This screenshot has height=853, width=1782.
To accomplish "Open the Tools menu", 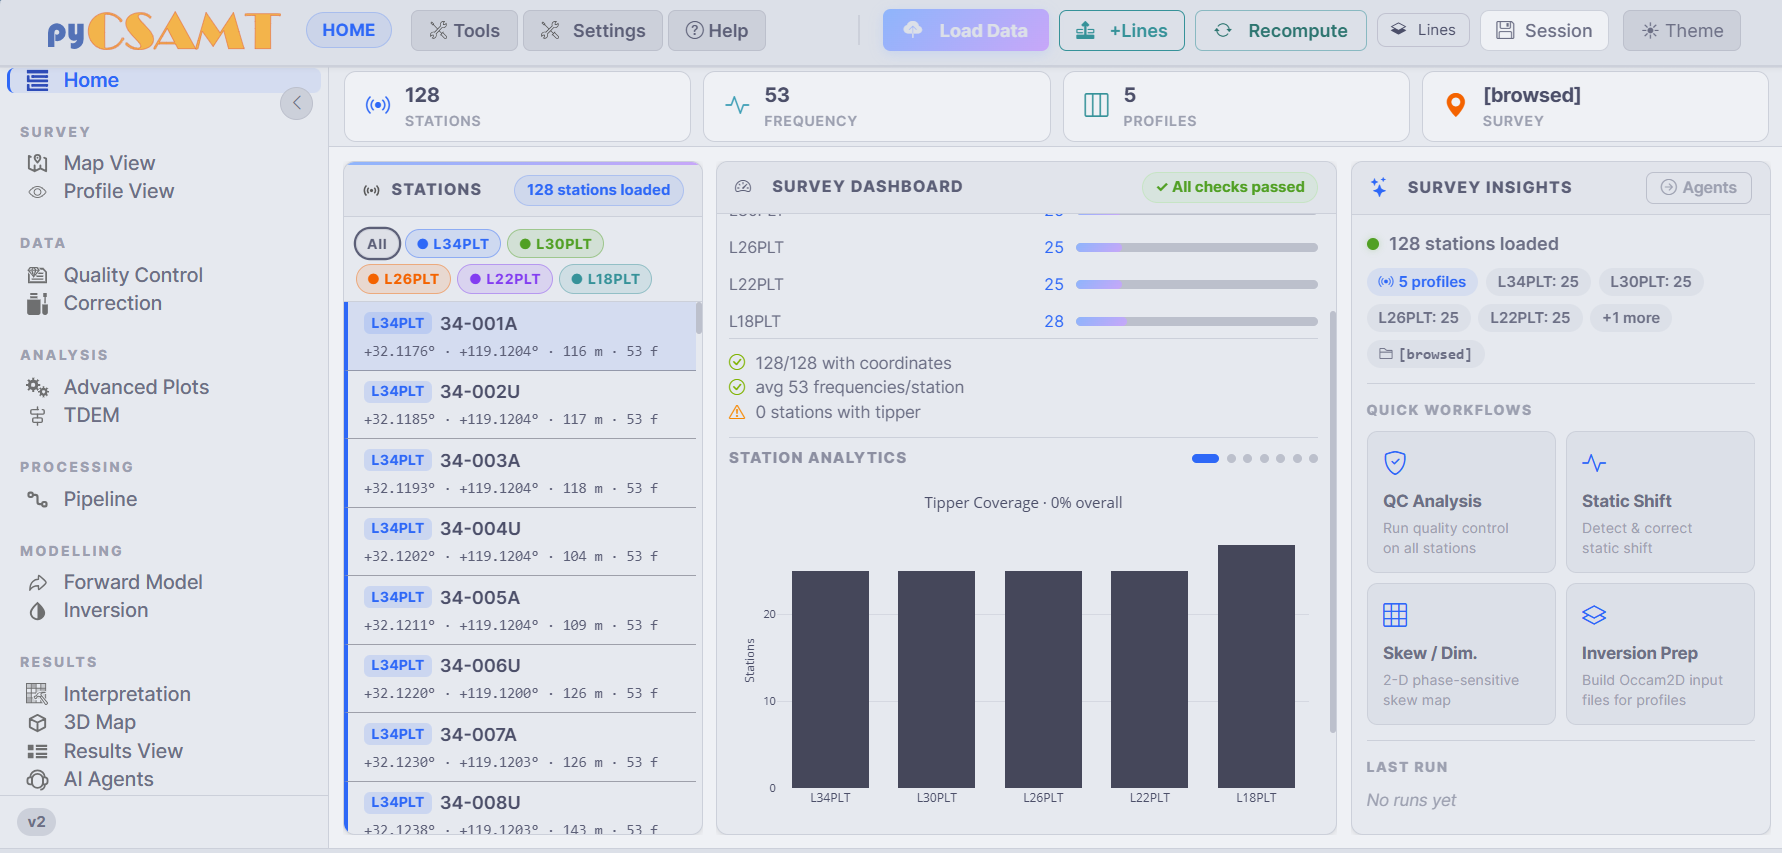I will (x=464, y=31).
